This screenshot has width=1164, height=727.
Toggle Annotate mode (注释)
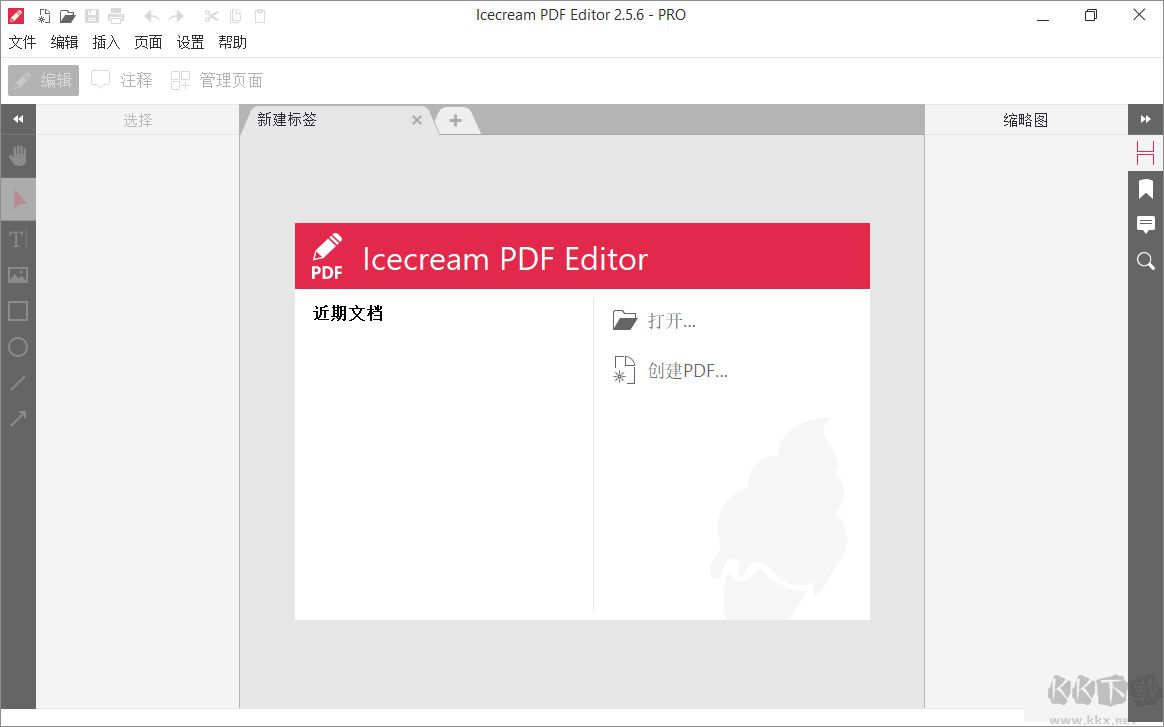122,80
